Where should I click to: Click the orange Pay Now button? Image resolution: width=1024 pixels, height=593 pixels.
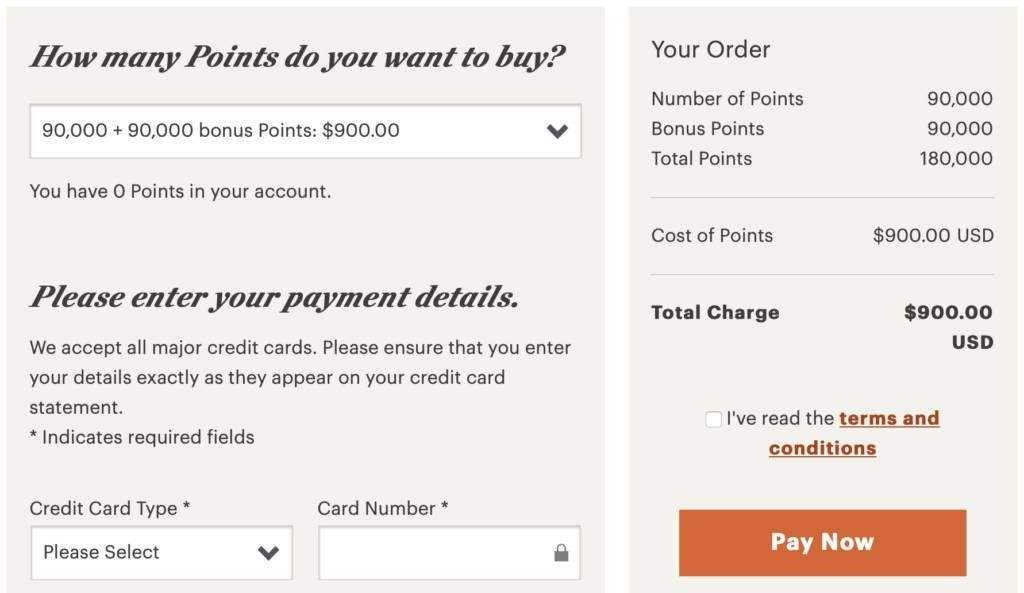[x=822, y=543]
